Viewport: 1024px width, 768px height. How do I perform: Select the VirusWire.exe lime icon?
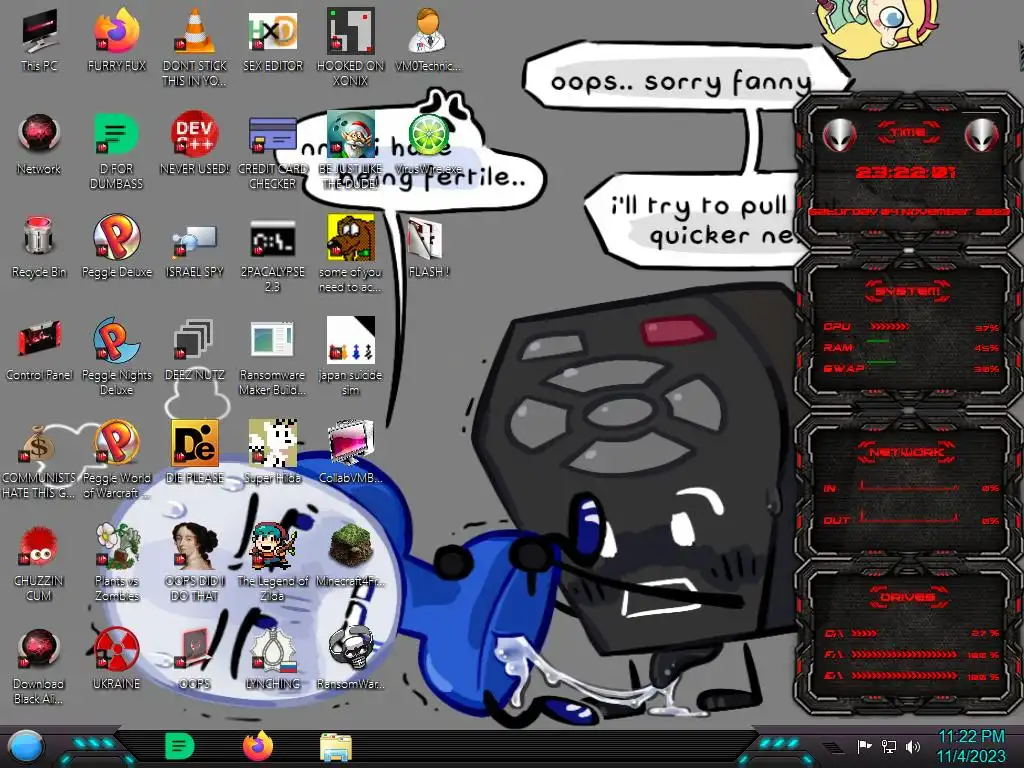428,144
